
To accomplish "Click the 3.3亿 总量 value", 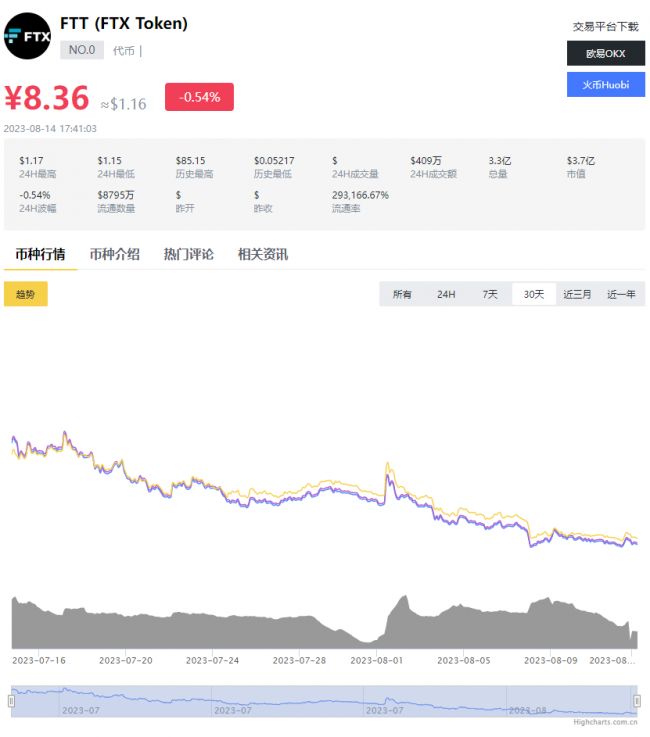I will tap(500, 161).
